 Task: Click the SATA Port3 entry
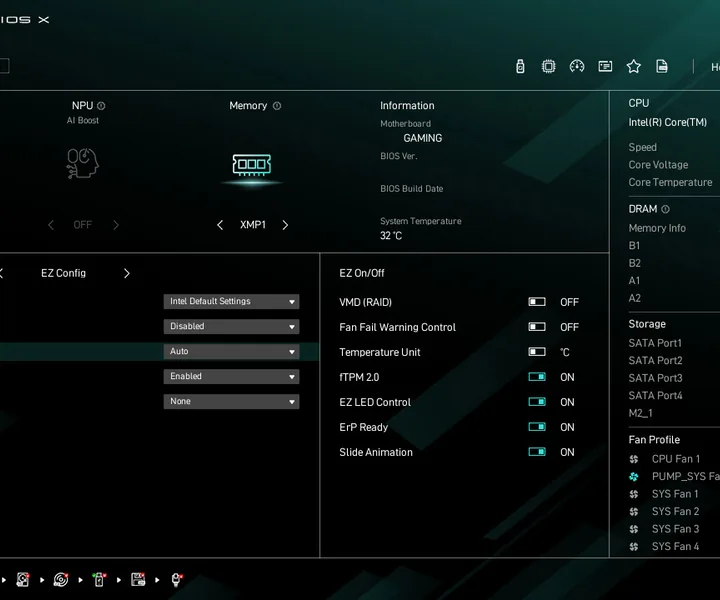(656, 378)
